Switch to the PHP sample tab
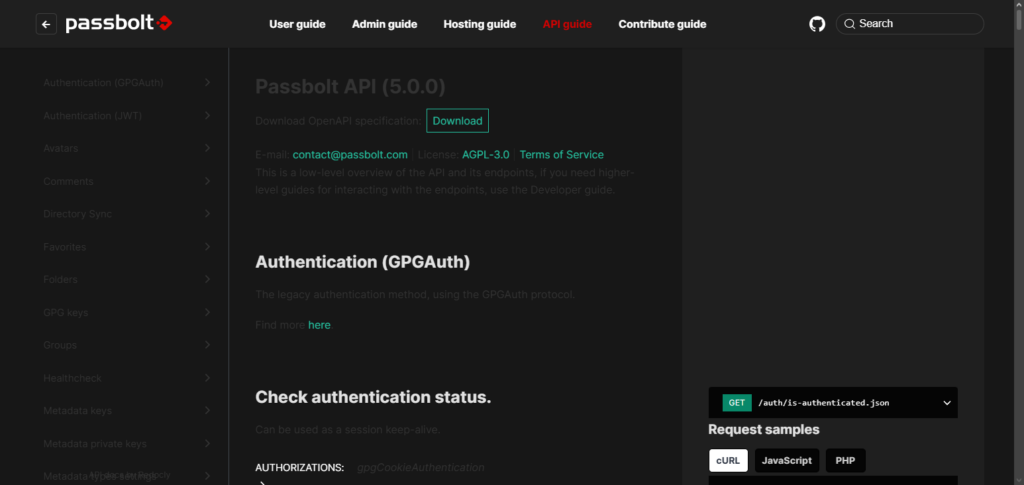1024x485 pixels. (845, 460)
